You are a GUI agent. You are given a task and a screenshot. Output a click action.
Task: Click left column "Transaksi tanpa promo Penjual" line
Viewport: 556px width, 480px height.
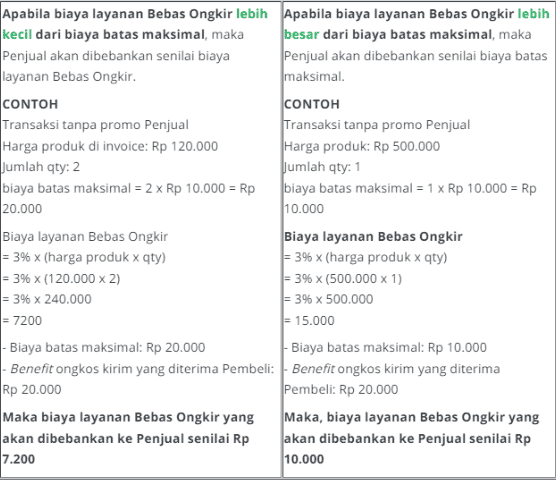[x=96, y=125]
